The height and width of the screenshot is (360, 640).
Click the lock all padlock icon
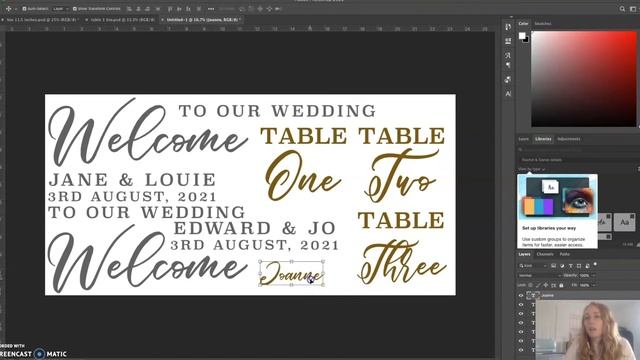pos(561,285)
